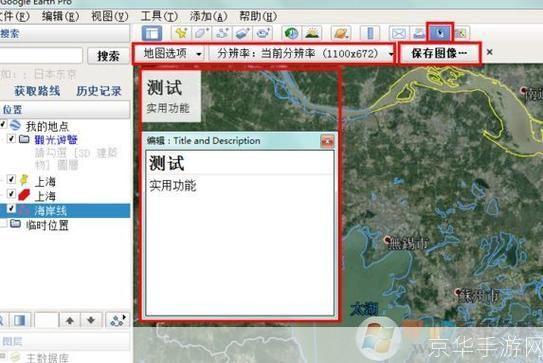Collapse the 搜索 panel header
The height and width of the screenshot is (363, 543).
coord(64,34)
